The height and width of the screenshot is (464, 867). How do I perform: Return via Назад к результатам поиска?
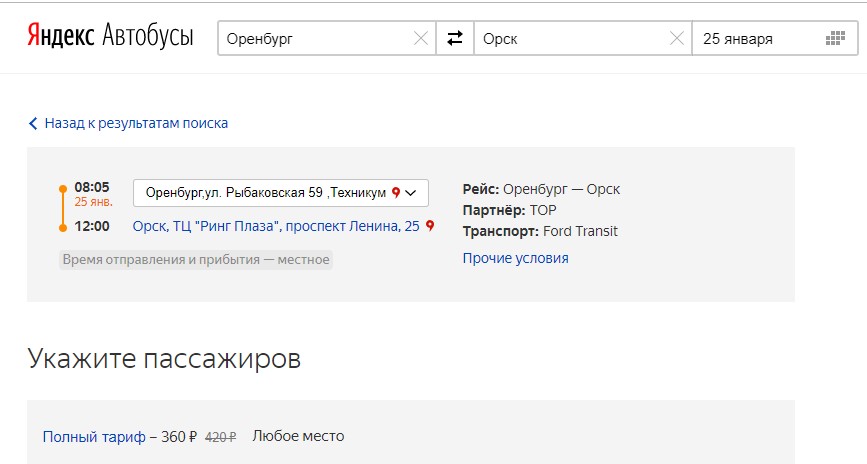tap(136, 124)
